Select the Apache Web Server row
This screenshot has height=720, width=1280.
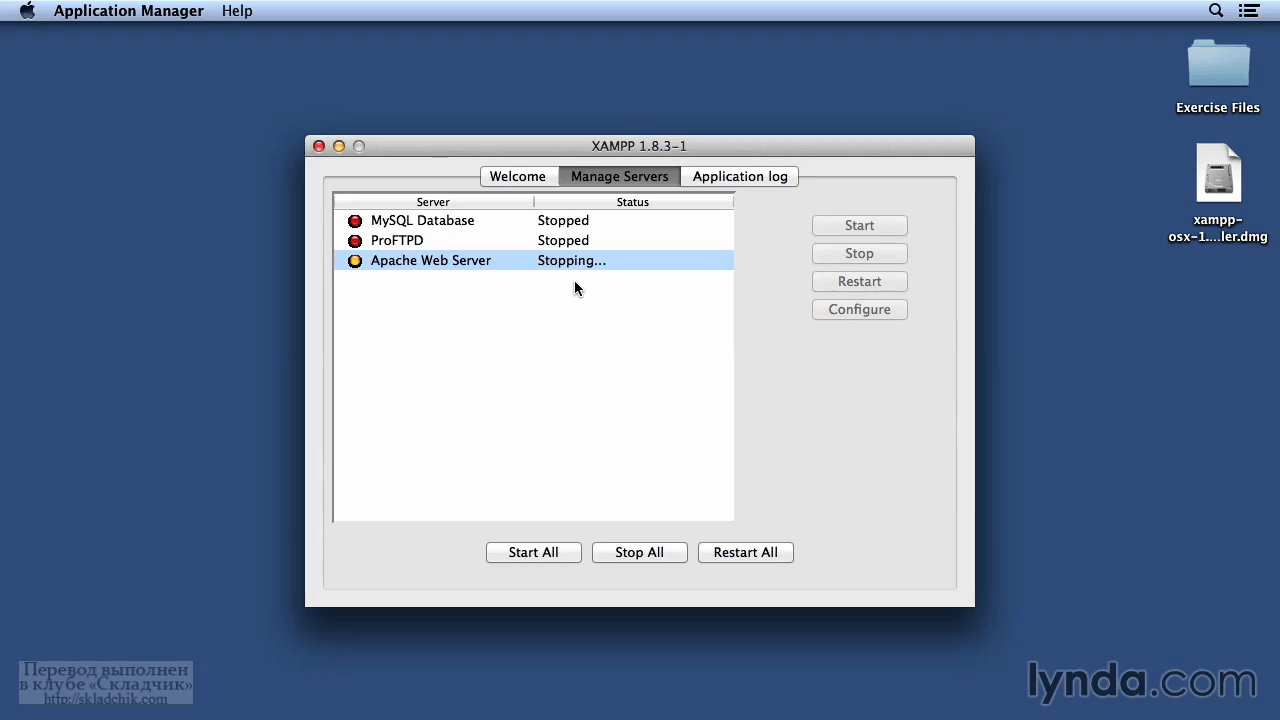point(534,261)
